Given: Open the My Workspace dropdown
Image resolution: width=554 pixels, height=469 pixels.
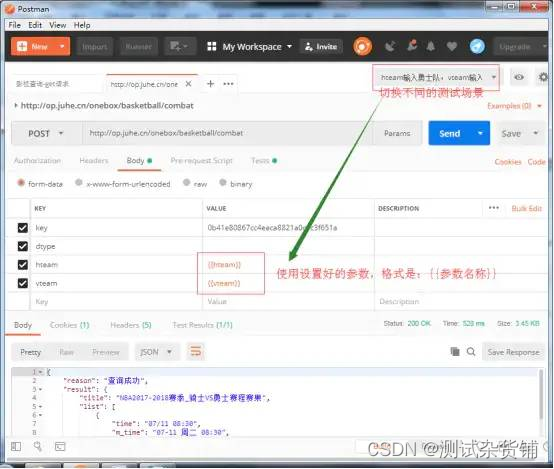Looking at the screenshot, I should coord(250,47).
